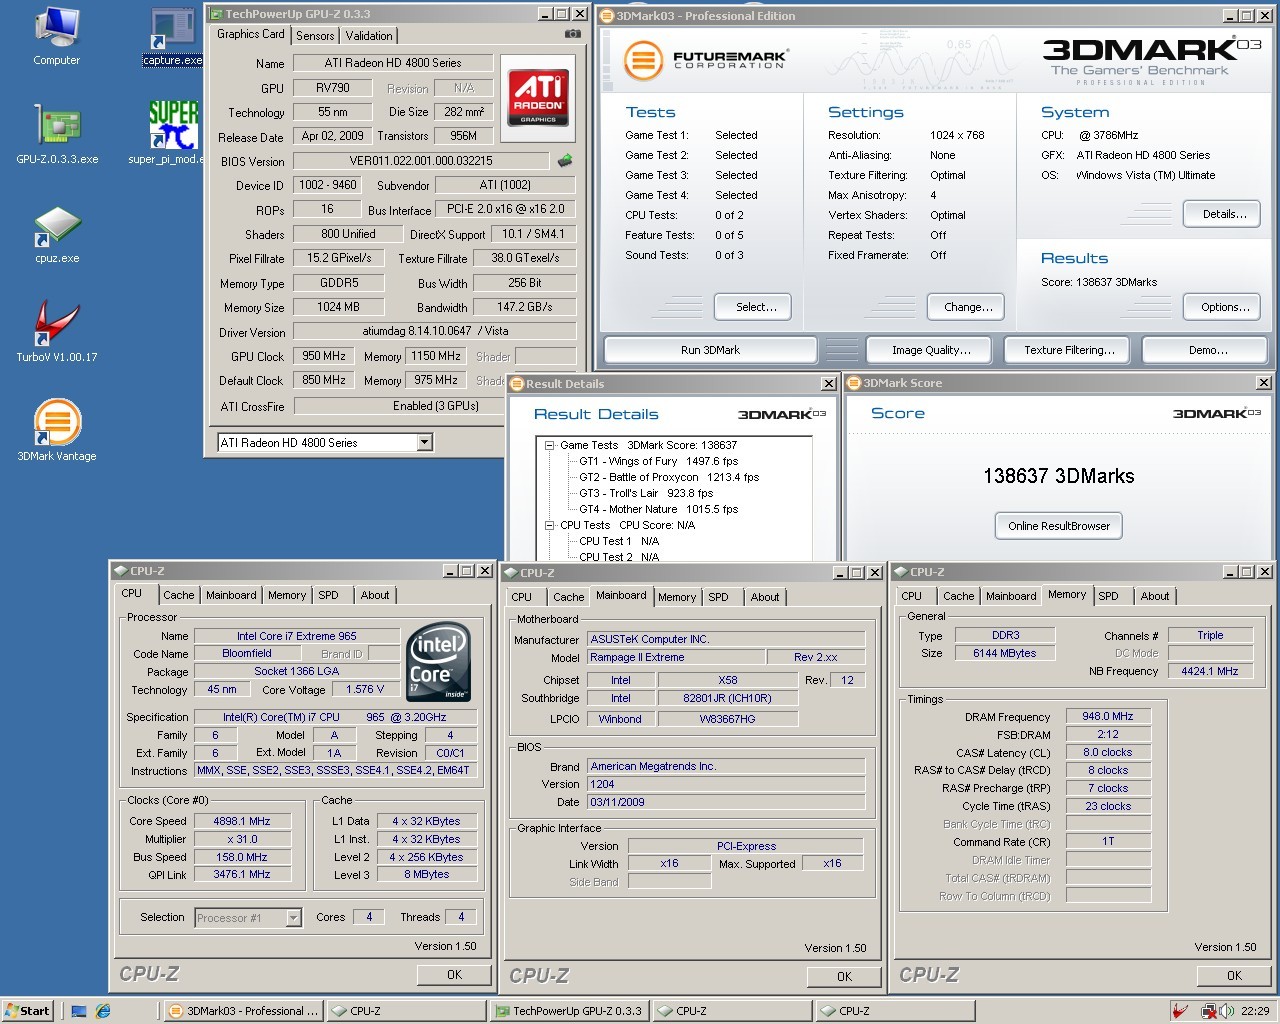Screen dimensions: 1280x1024
Task: Click ATI CrossFire Enabled (3 GPUs) field
Action: pos(435,406)
